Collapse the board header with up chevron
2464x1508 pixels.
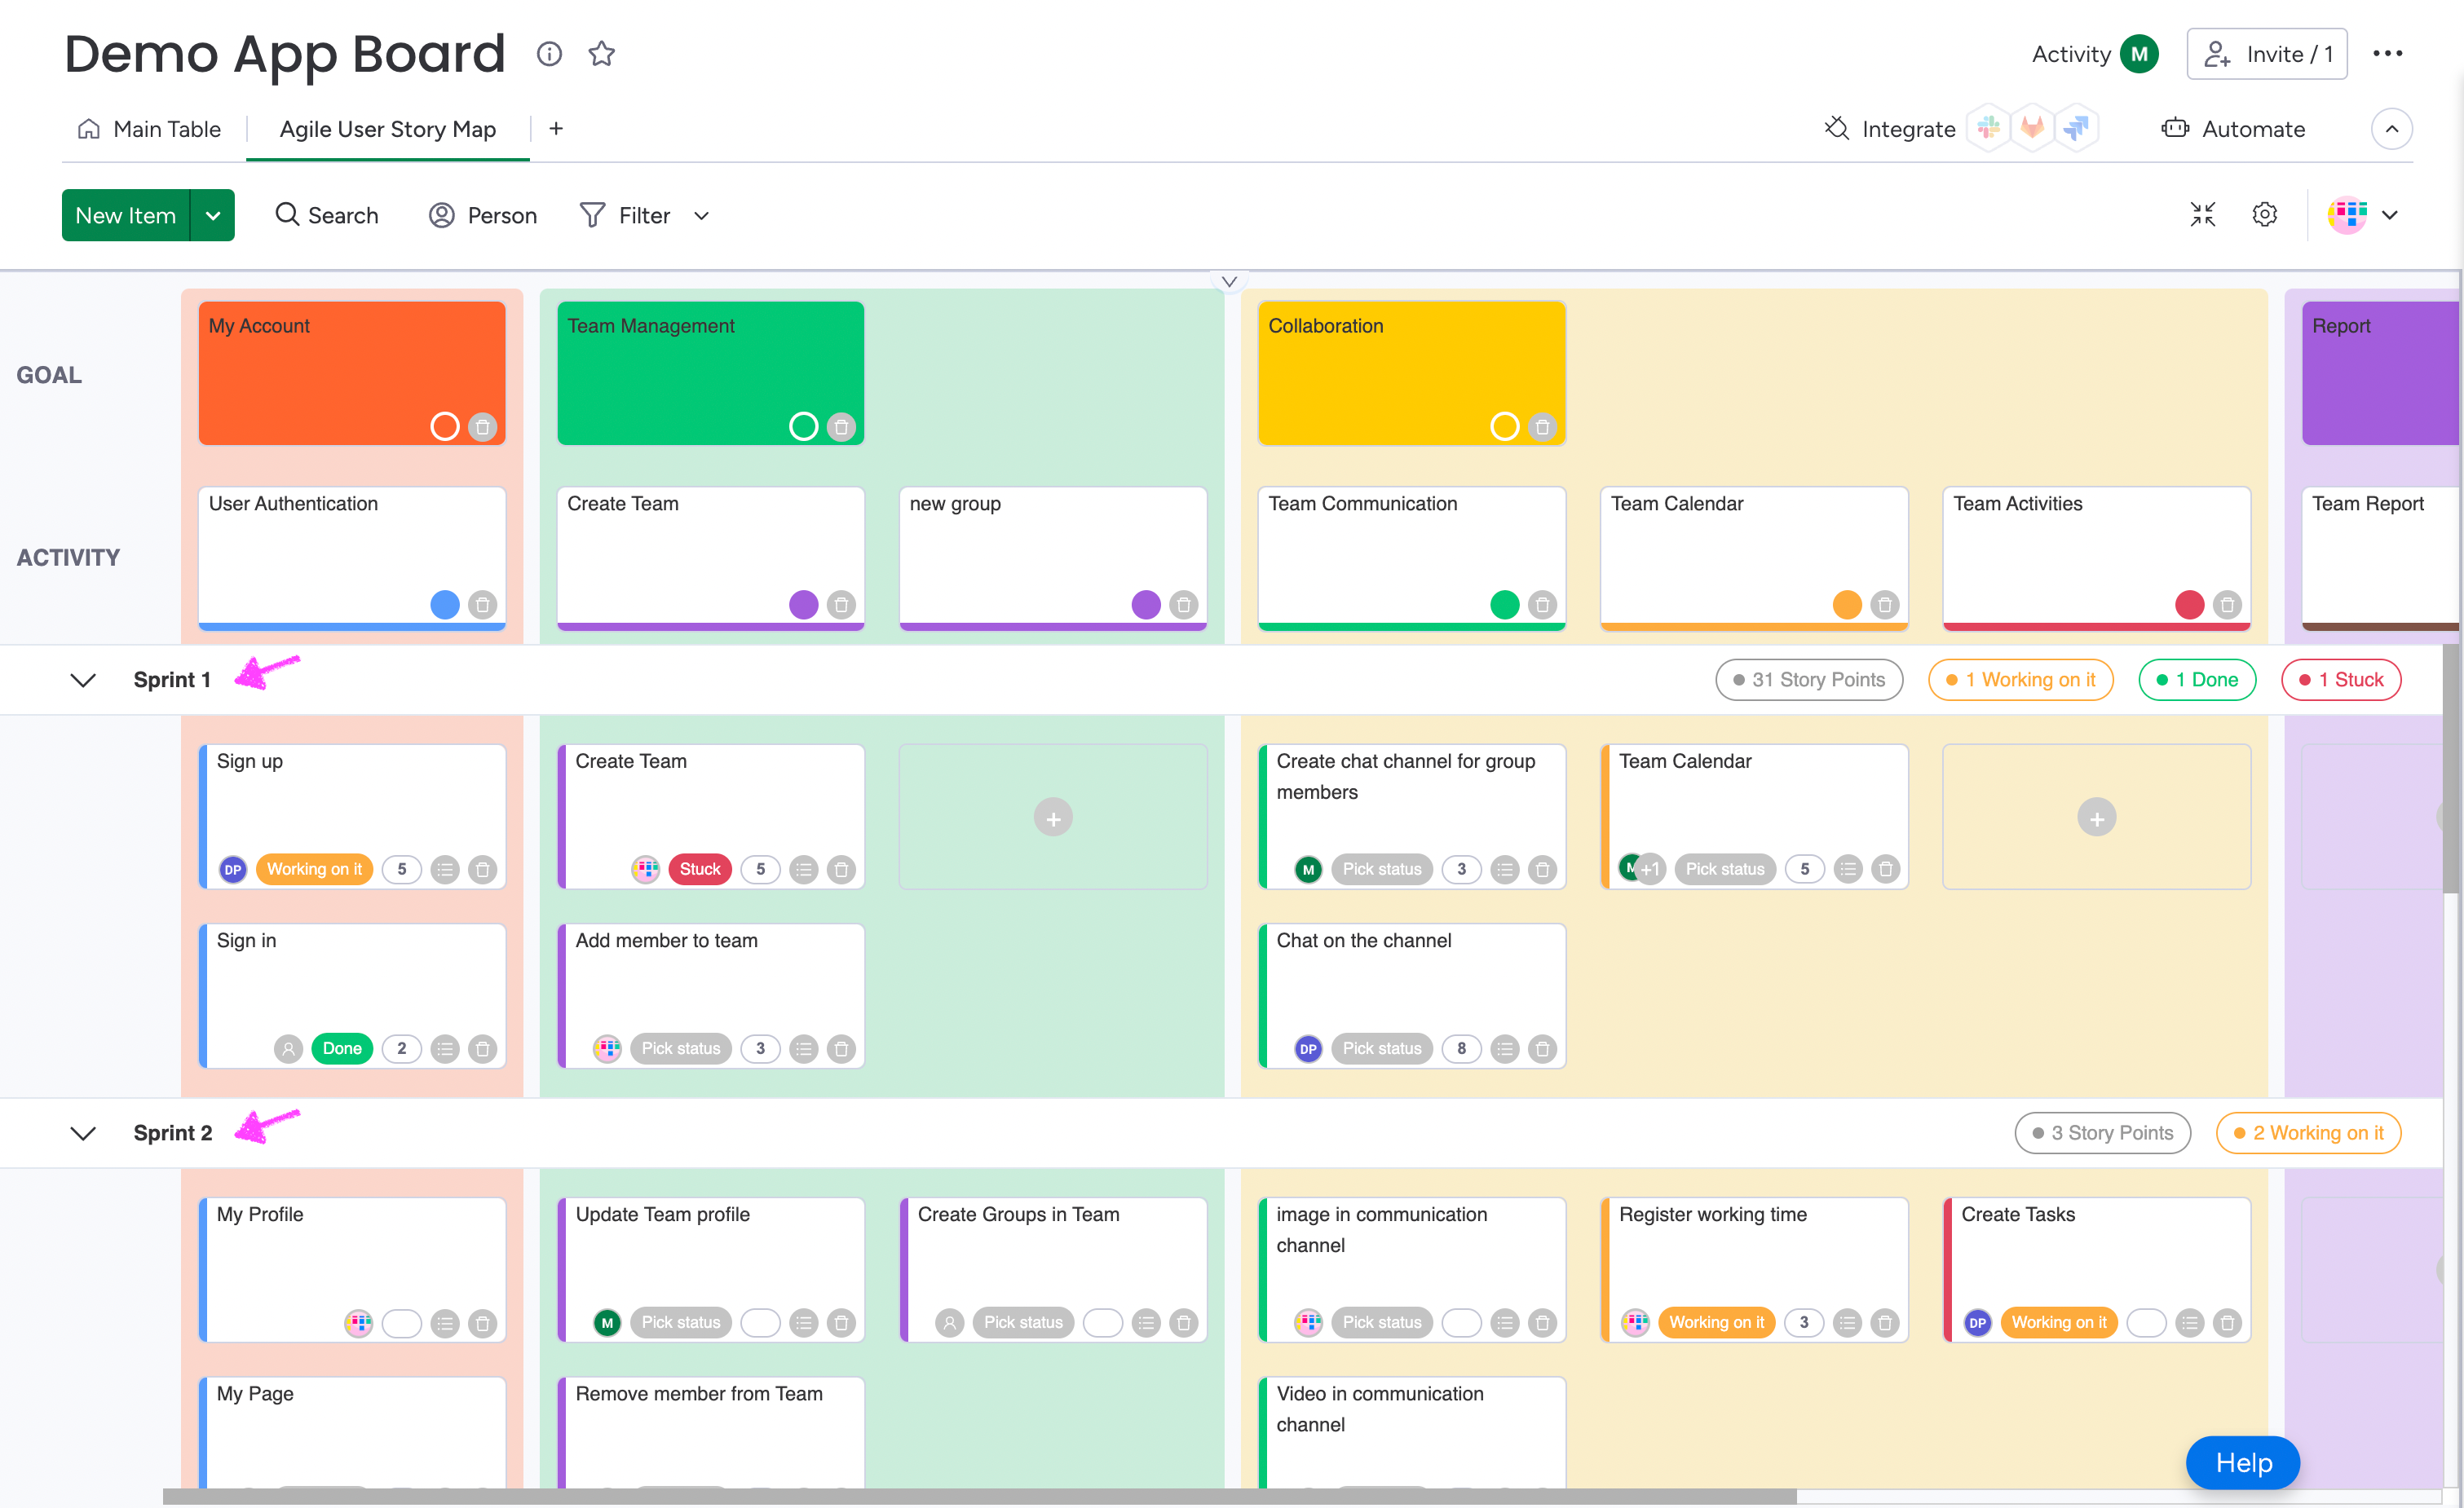coord(2391,129)
